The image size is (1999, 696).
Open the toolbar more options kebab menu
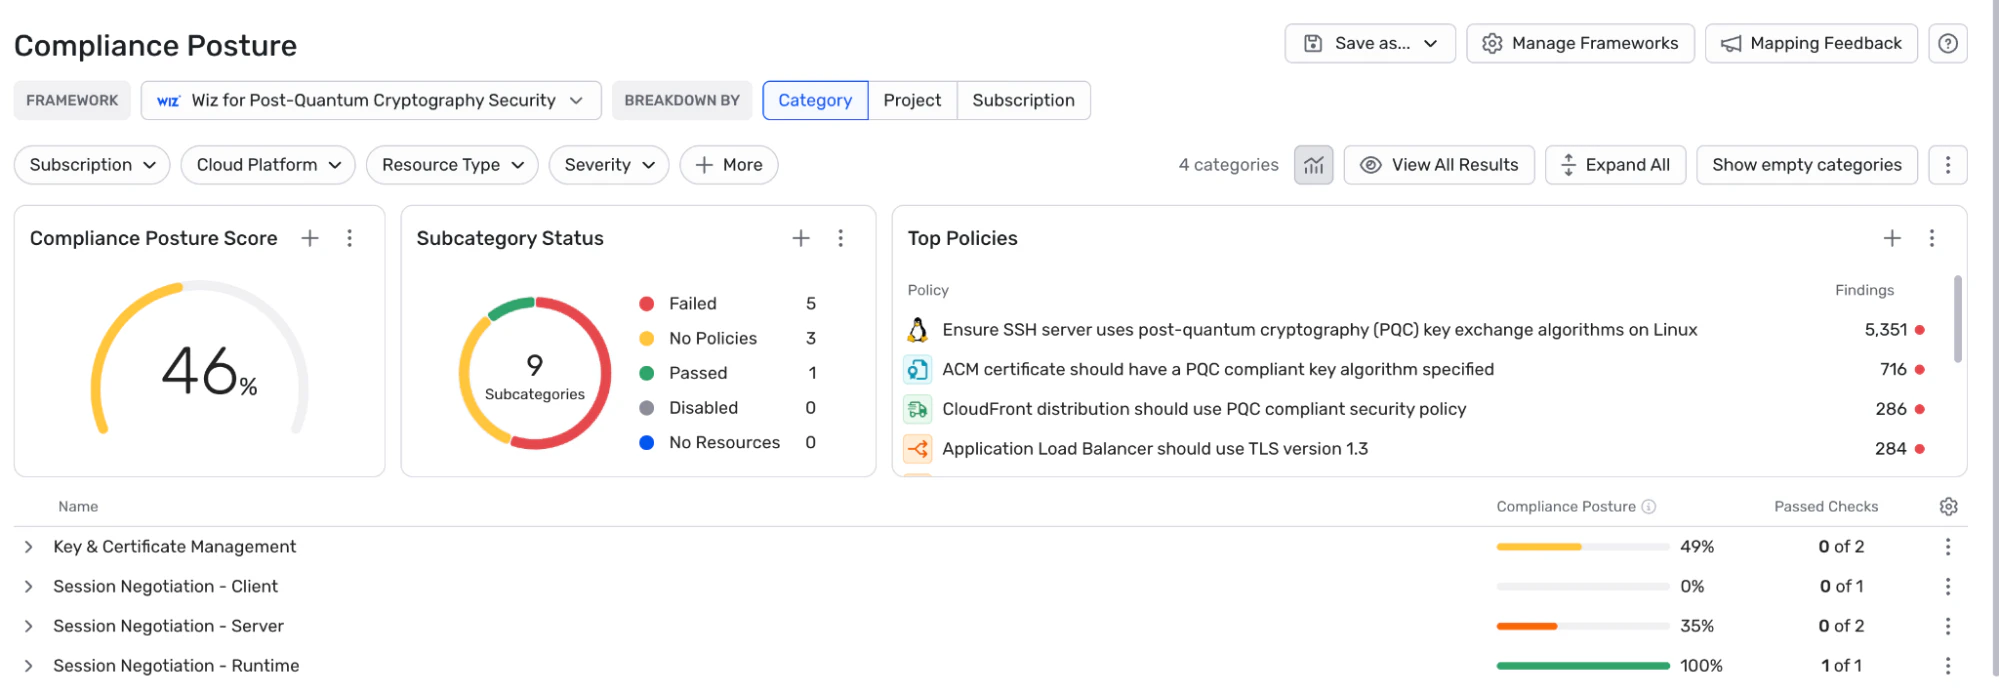click(1947, 165)
